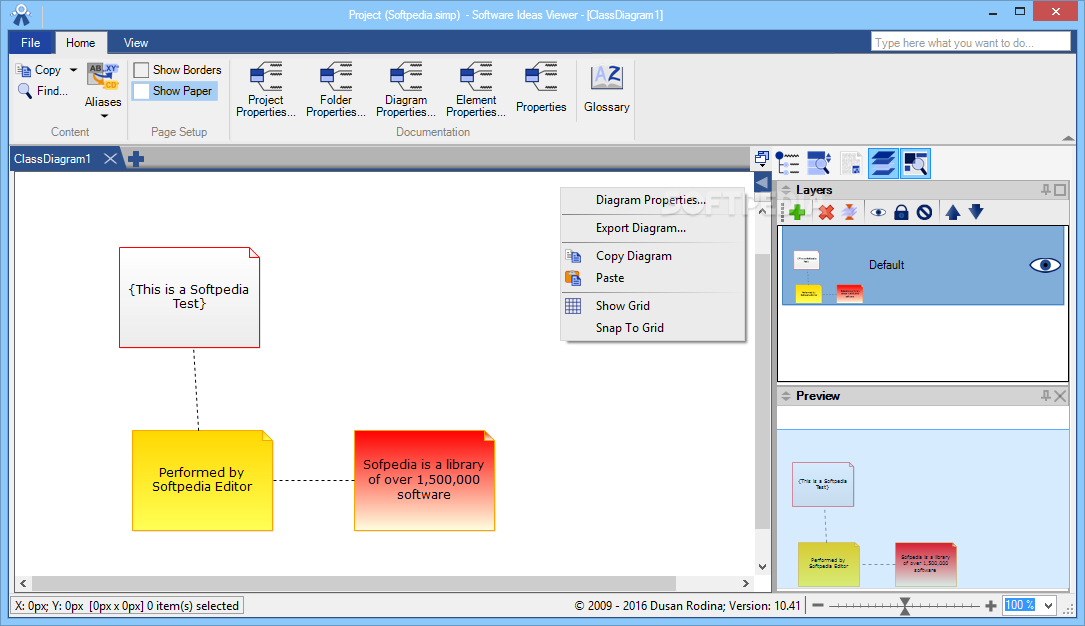Expand the Aliases dropdown arrow
Image resolution: width=1085 pixels, height=626 pixels.
tap(104, 116)
